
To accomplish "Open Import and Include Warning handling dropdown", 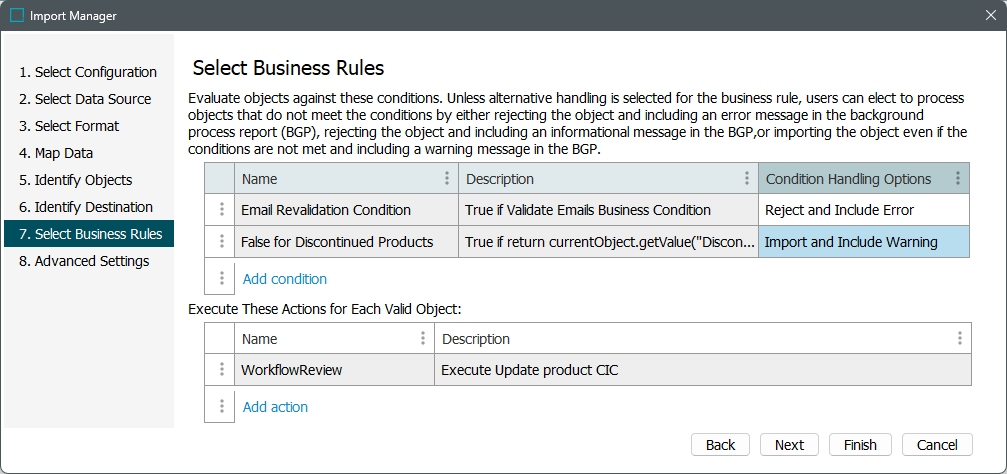I will [x=863, y=241].
